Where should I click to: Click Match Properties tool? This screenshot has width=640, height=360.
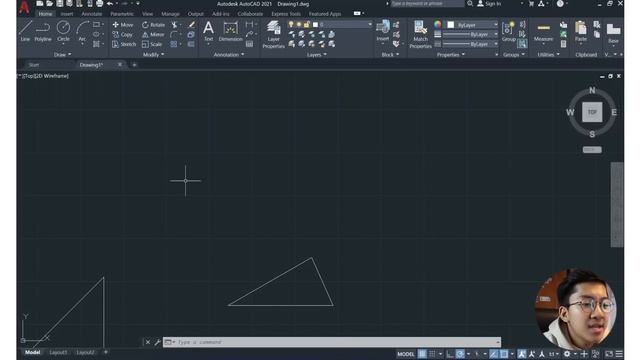[x=420, y=35]
